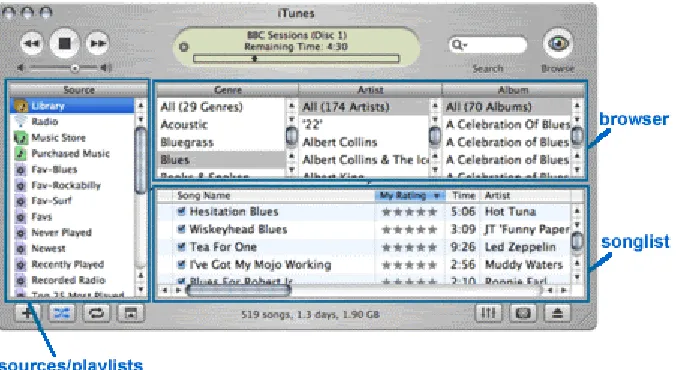
Task: Select artist Albert Collins
Action: [x=364, y=142]
